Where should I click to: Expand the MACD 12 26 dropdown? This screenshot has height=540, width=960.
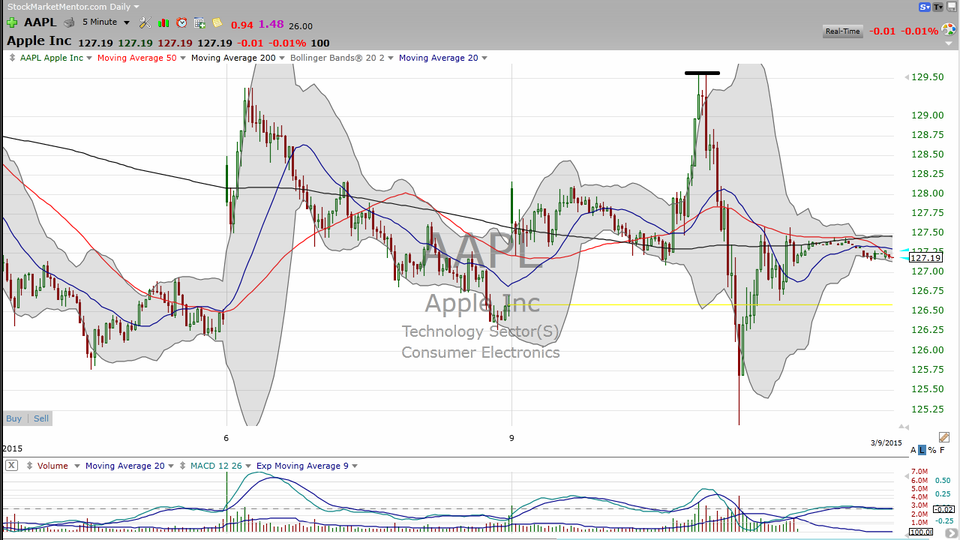(248, 466)
